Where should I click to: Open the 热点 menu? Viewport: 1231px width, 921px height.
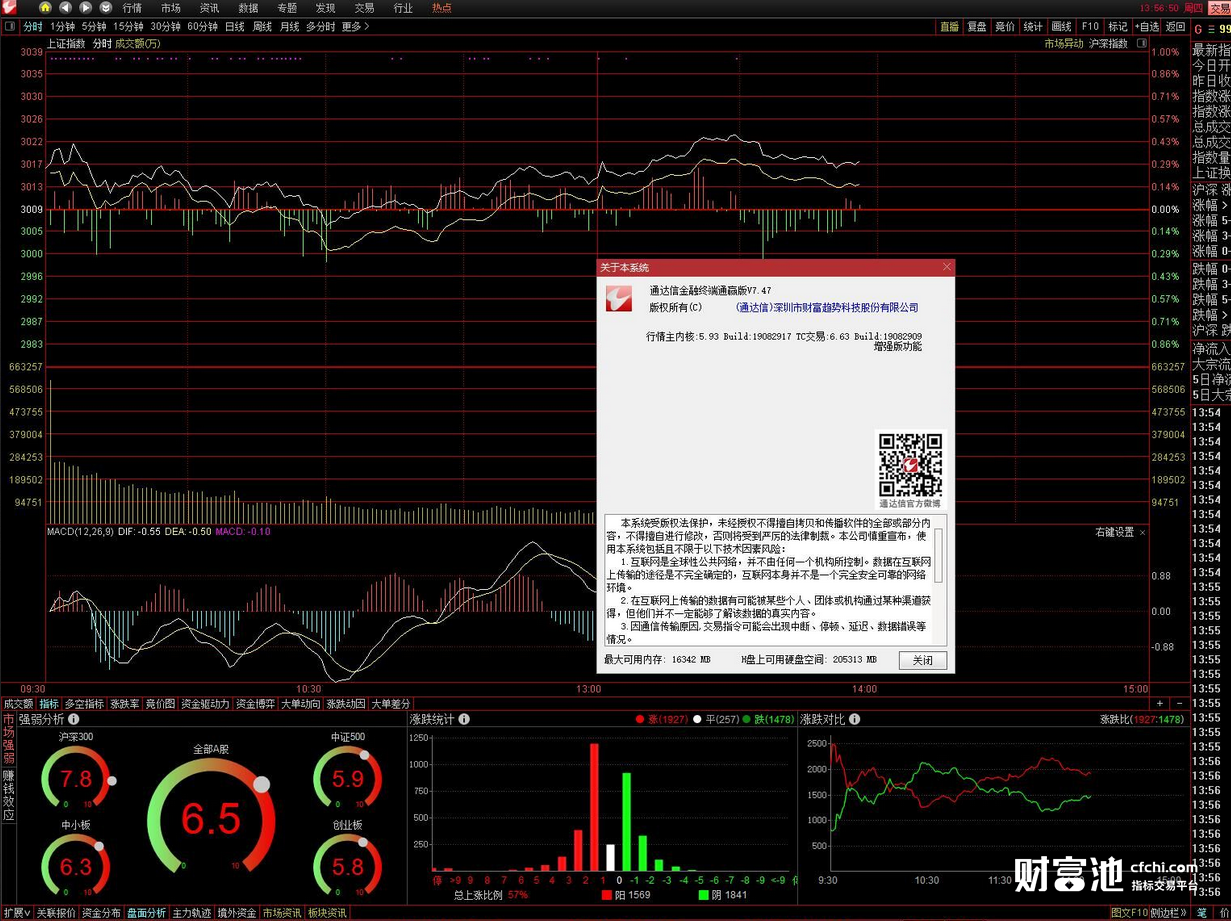click(x=441, y=8)
